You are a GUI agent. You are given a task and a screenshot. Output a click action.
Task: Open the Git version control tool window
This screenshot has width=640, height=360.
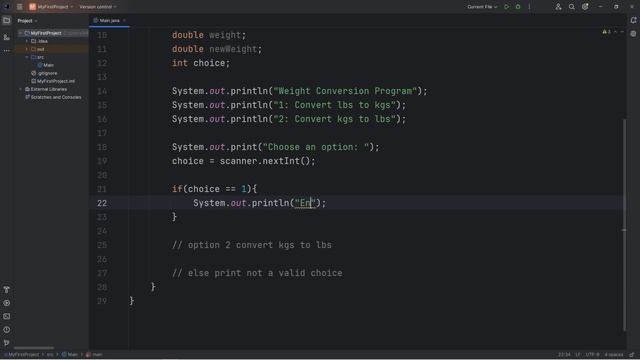[x=7, y=343]
